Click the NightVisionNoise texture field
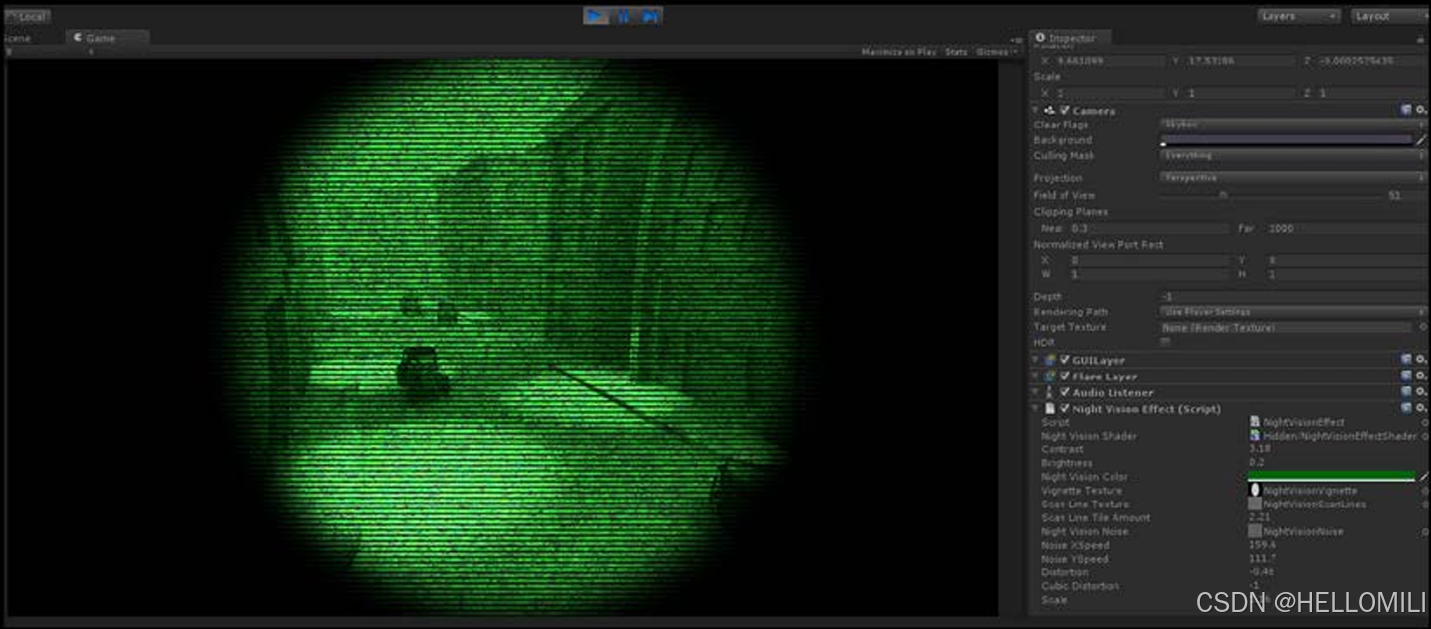The width and height of the screenshot is (1431, 629). click(x=1298, y=531)
